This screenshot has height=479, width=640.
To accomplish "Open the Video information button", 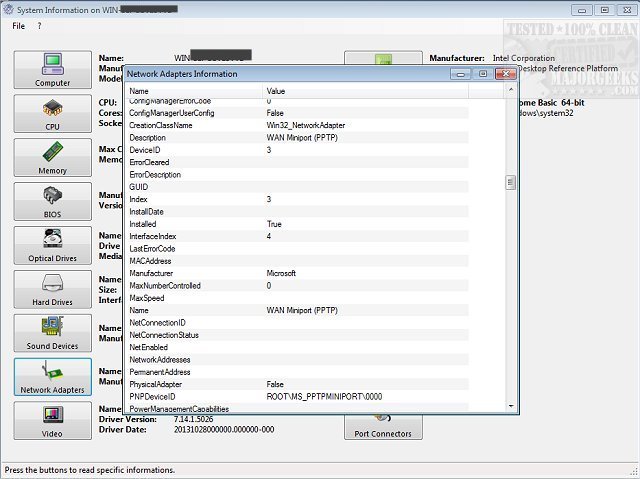I will [x=53, y=421].
